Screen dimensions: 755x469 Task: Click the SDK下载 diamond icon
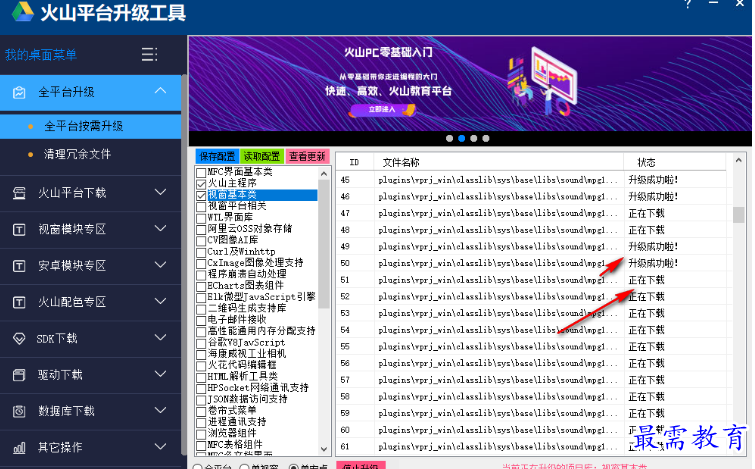click(x=19, y=339)
